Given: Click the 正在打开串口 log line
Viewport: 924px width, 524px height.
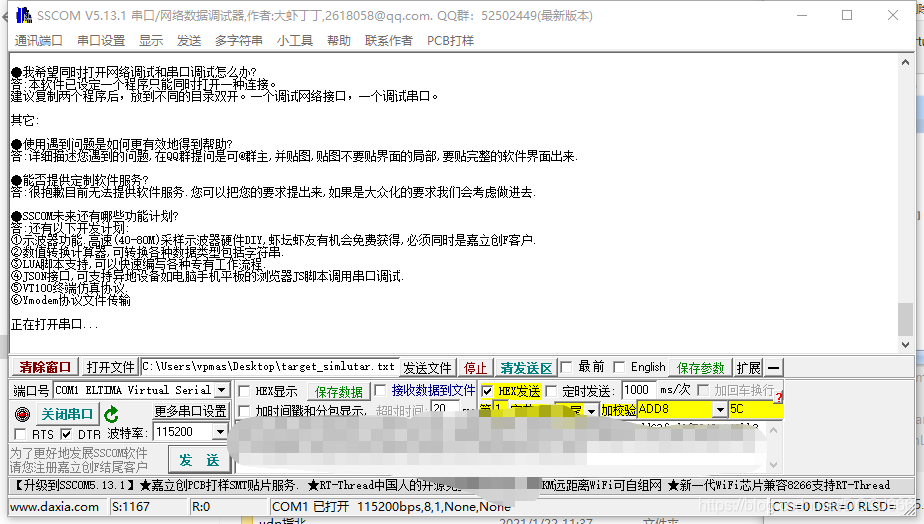Looking at the screenshot, I should click(54, 325).
